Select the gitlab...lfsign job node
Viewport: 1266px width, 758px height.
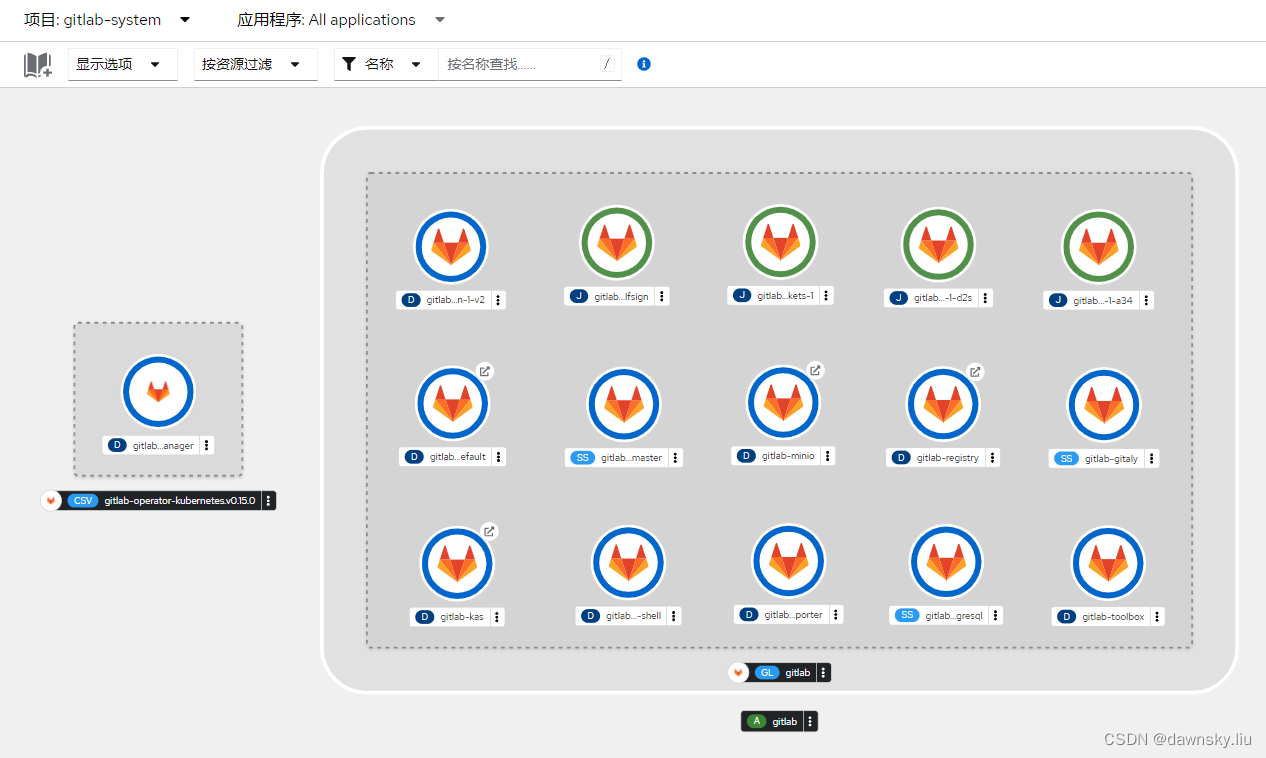point(617,242)
